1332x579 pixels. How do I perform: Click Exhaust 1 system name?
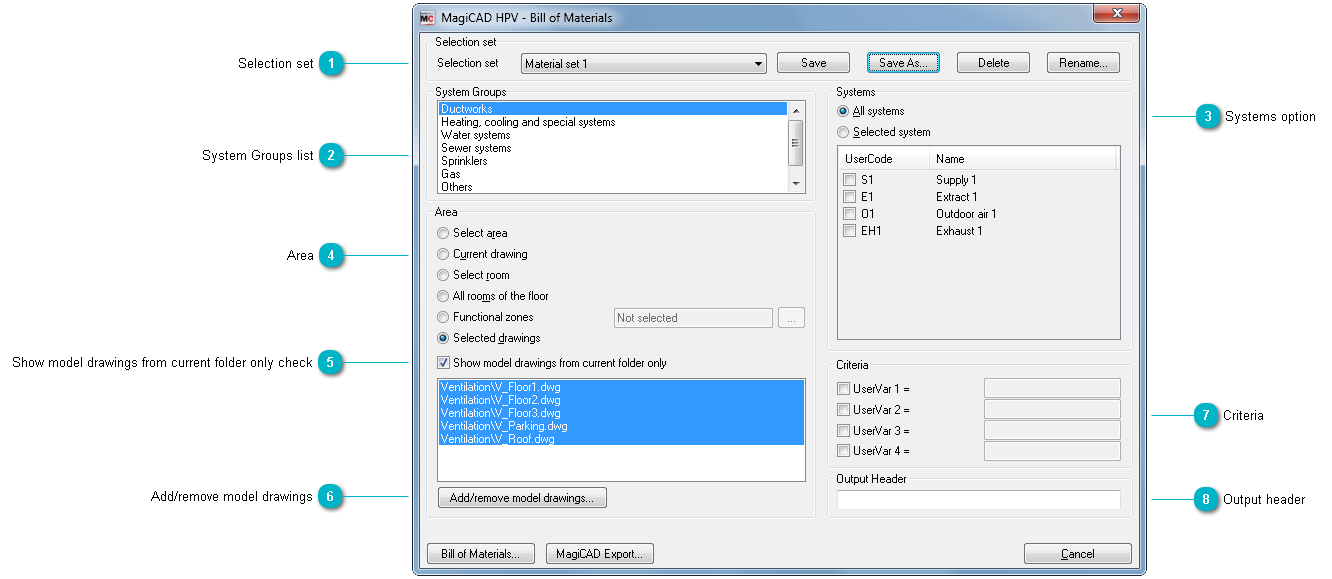[959, 231]
